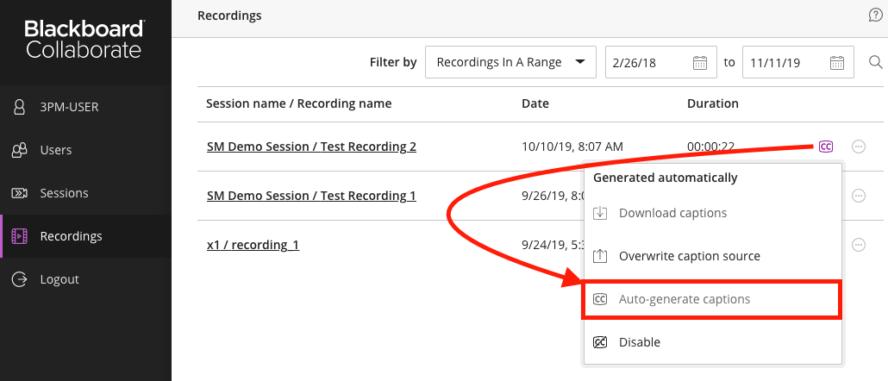Click the Sessions camera icon

(x=20, y=193)
